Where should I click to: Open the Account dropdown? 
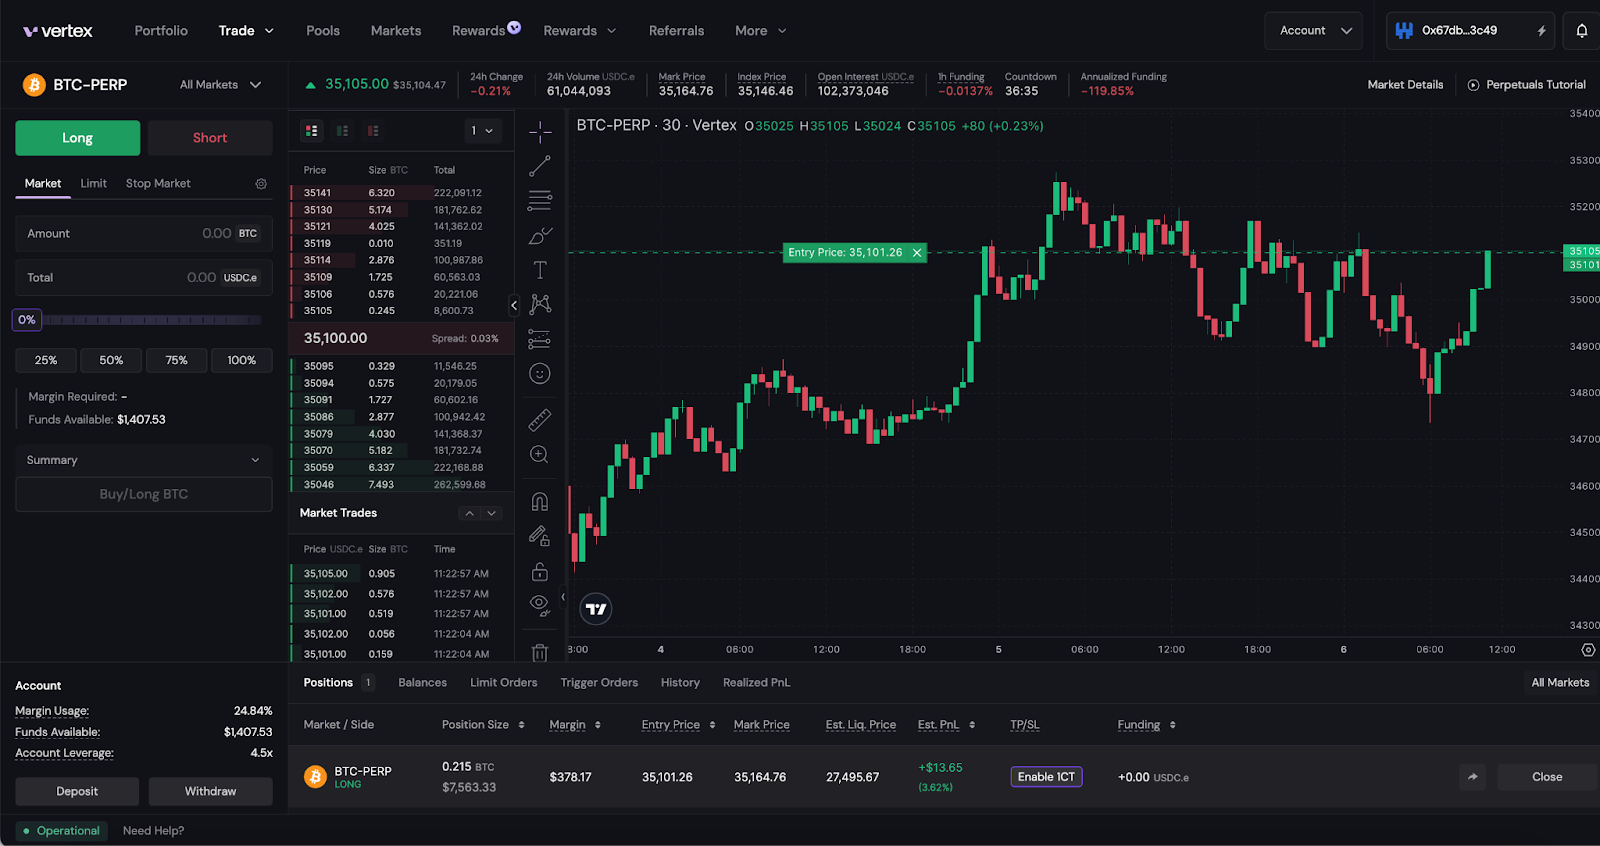[x=1313, y=31]
